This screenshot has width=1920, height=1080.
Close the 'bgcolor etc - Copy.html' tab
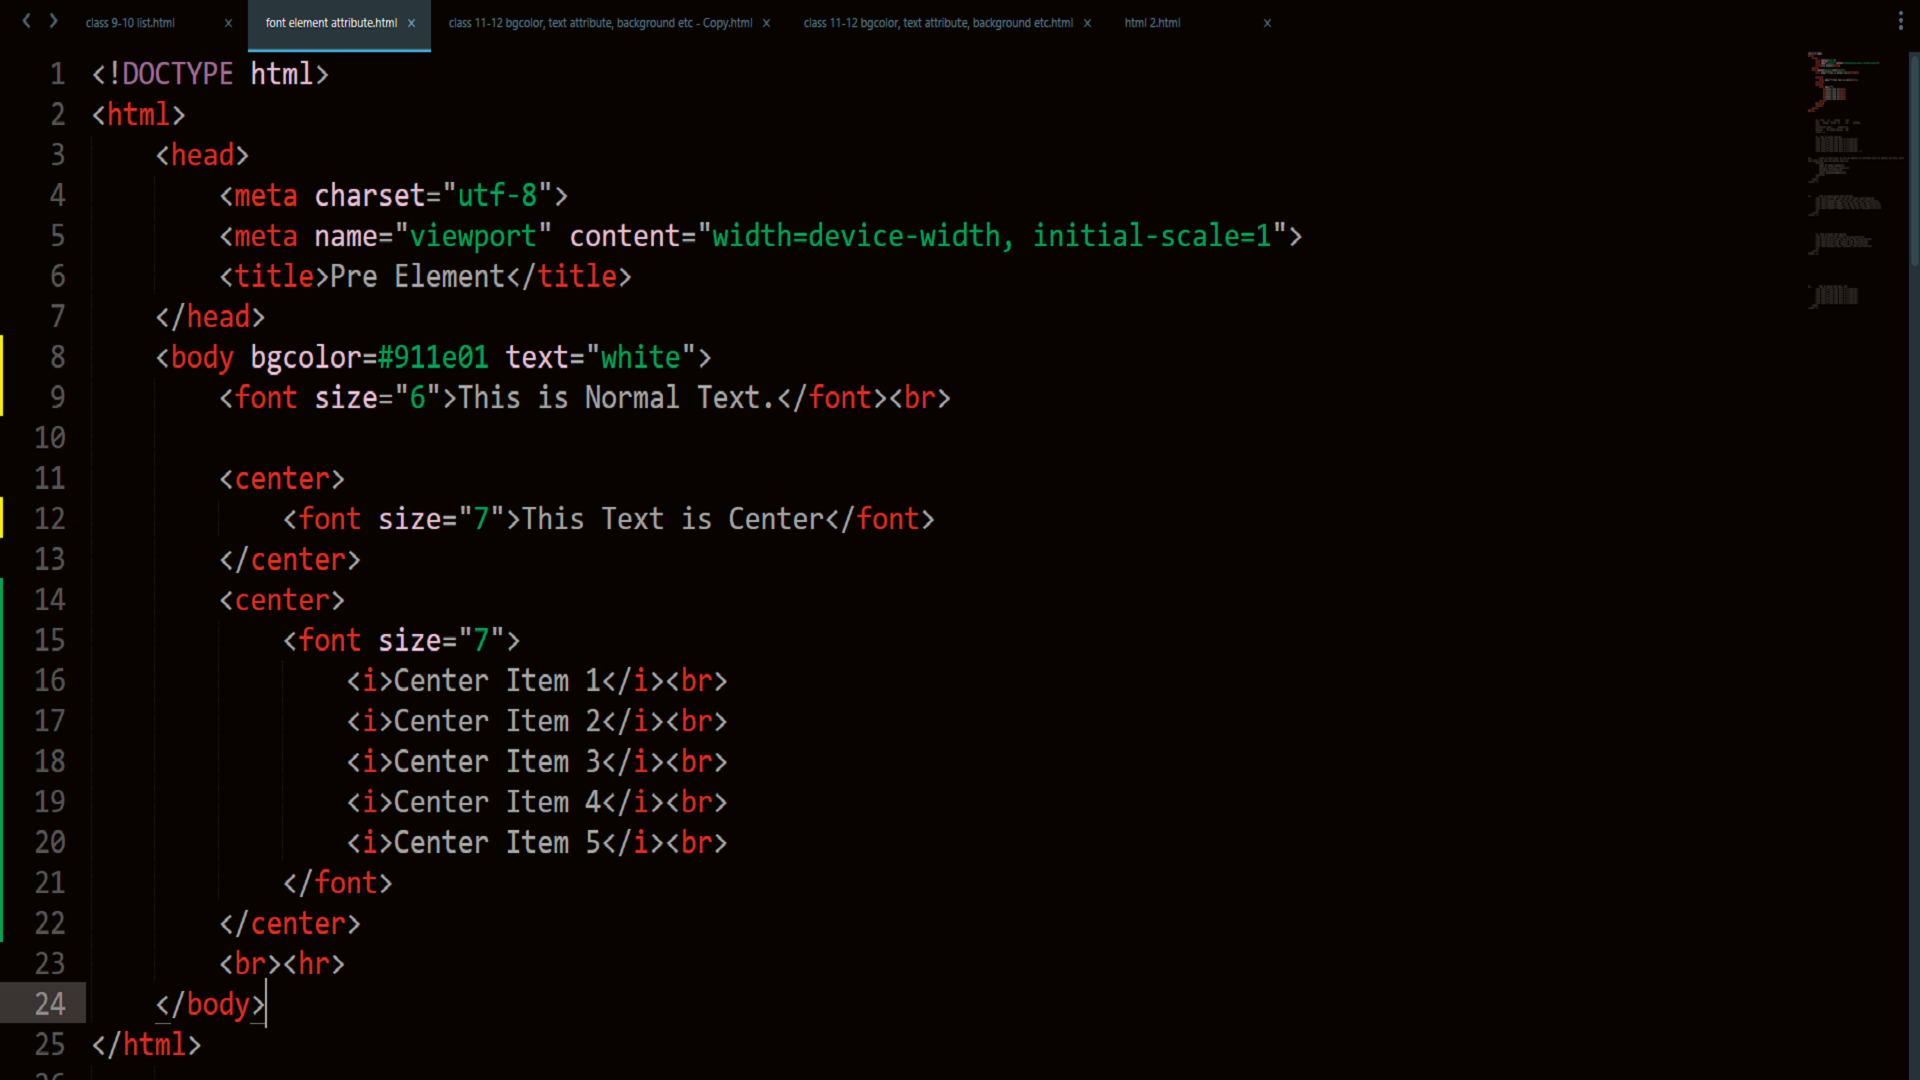(766, 23)
